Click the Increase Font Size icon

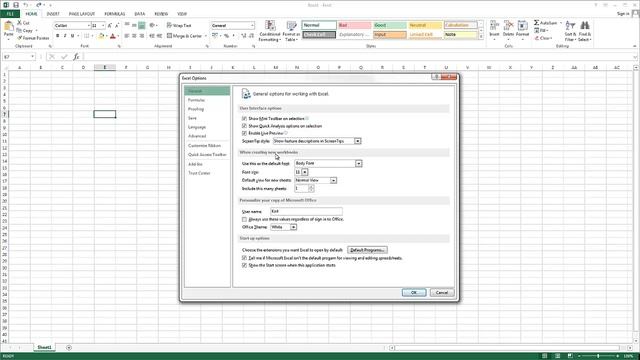click(x=109, y=25)
